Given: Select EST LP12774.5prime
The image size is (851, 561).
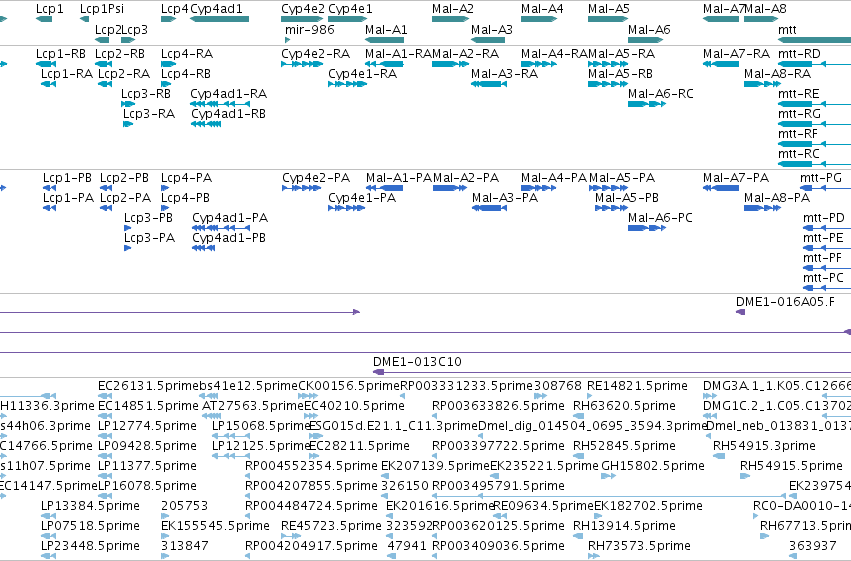Looking at the screenshot, I should 147,426.
